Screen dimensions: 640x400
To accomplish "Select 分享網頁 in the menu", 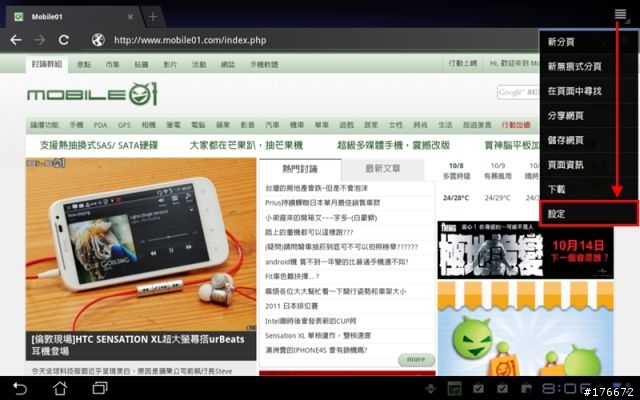I will point(589,116).
